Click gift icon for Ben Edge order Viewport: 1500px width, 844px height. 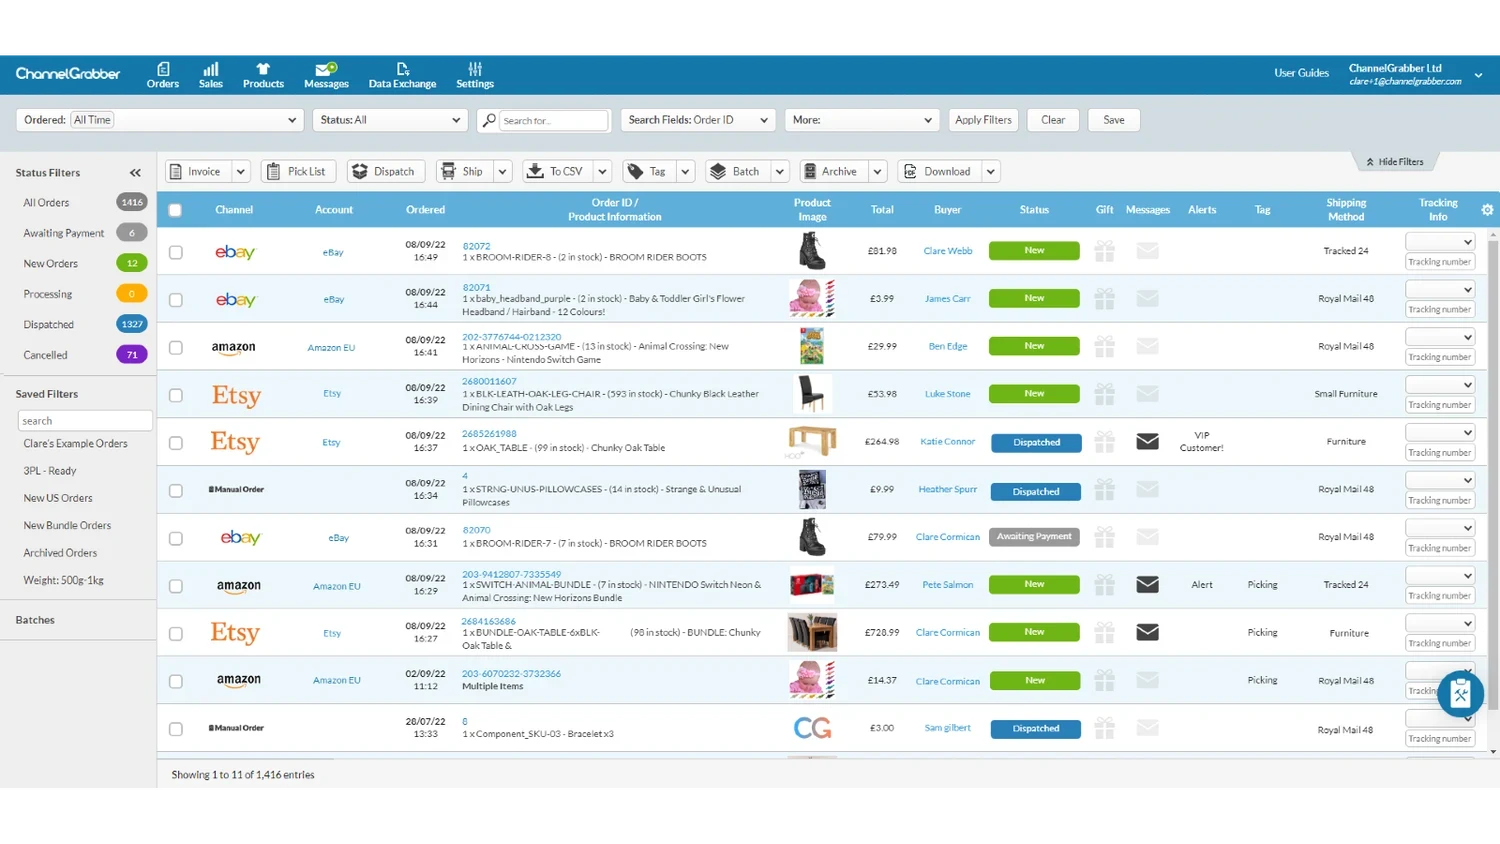1104,346
